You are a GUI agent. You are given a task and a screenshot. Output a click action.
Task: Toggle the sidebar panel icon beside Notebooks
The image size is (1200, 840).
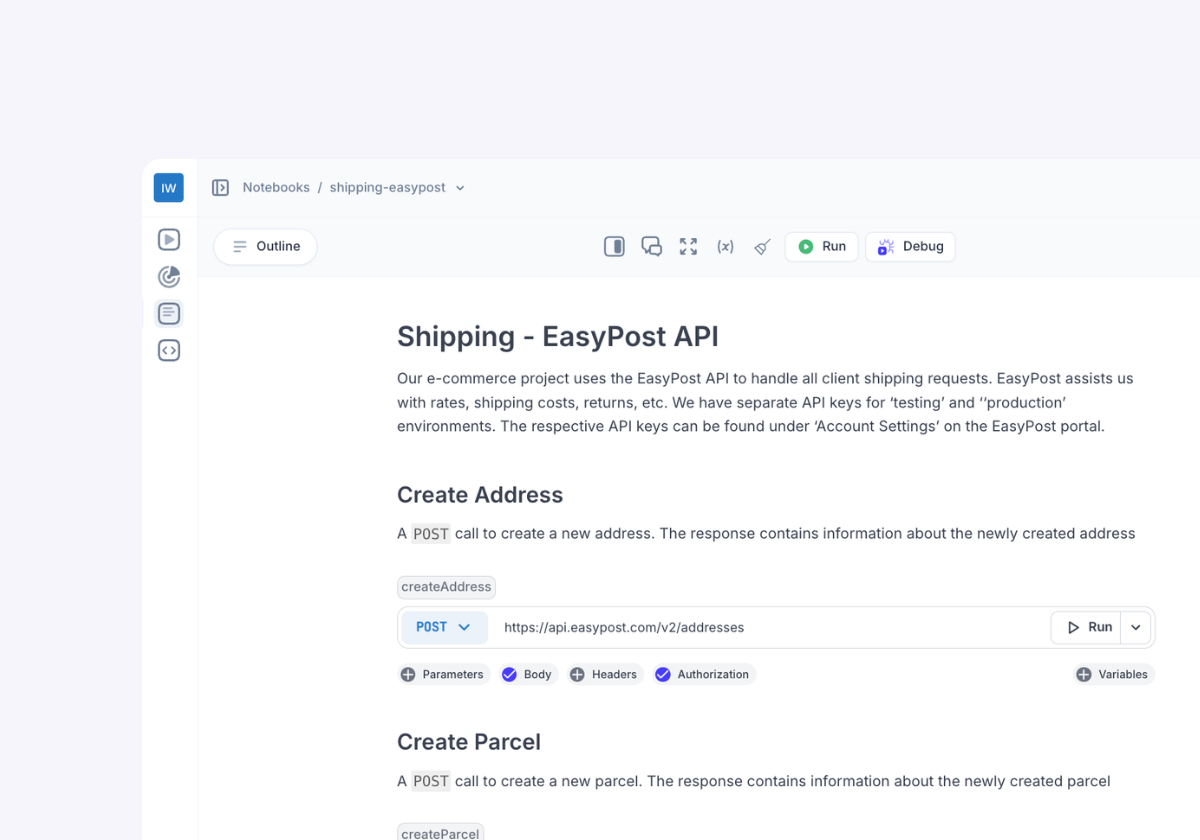click(x=220, y=188)
